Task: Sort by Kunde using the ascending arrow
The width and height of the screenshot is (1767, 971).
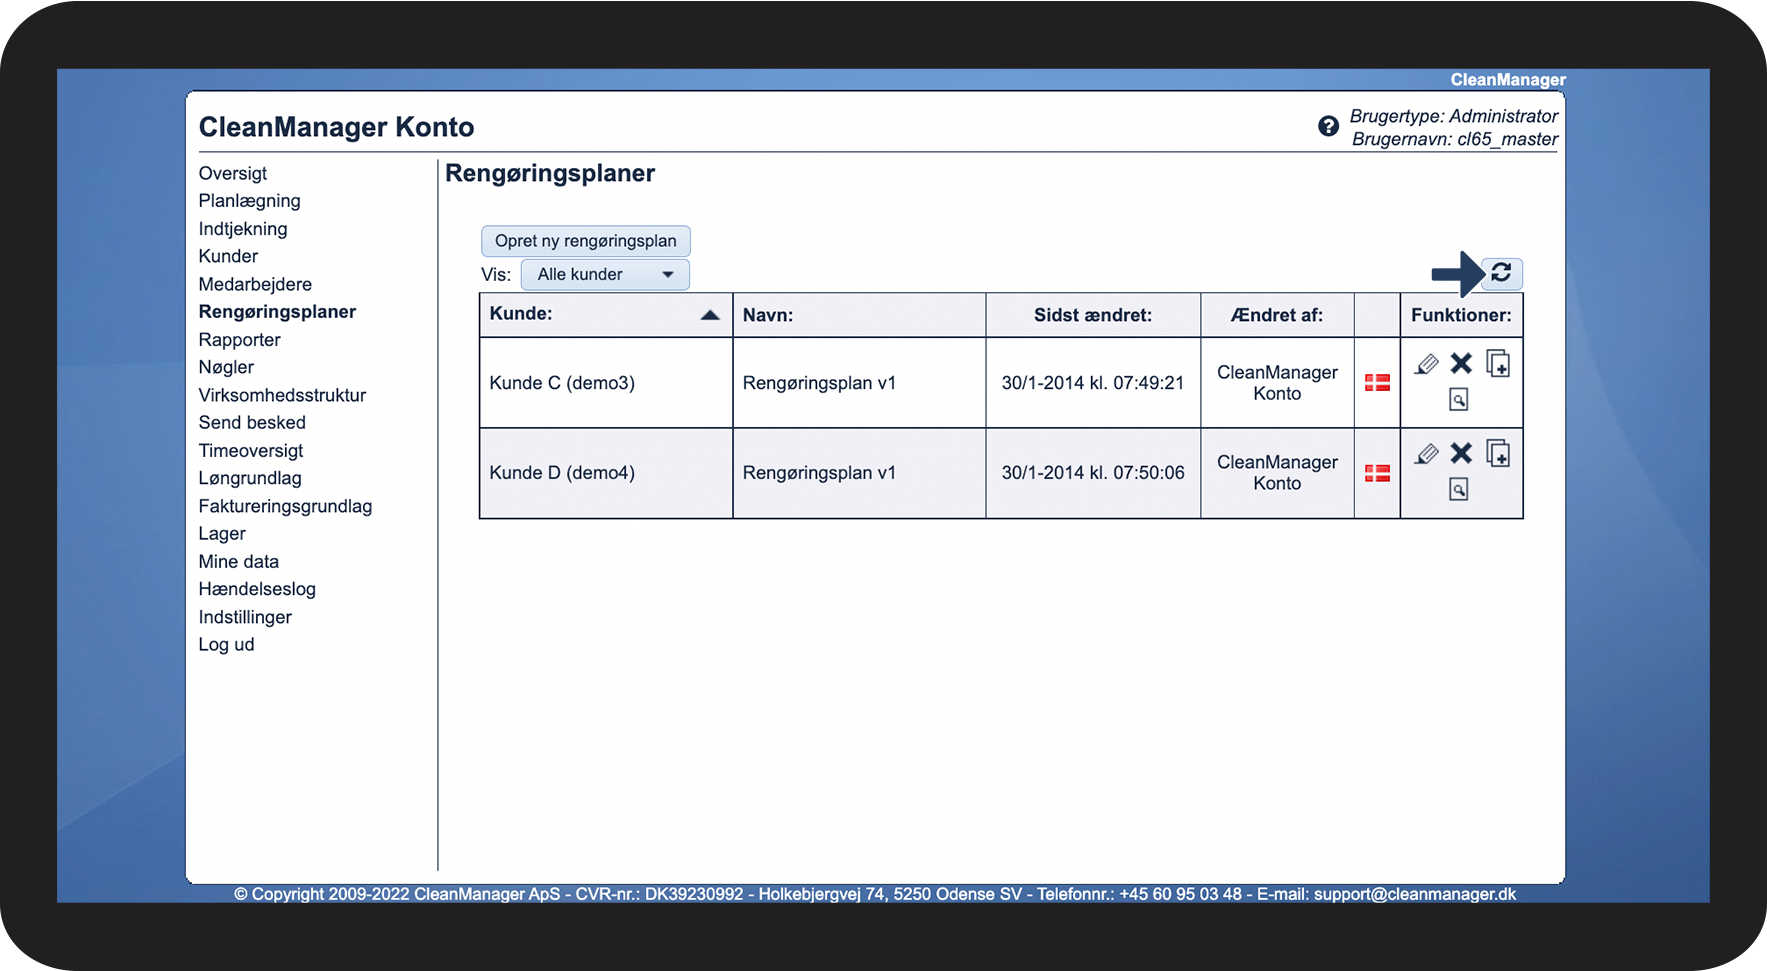Action: click(x=710, y=315)
